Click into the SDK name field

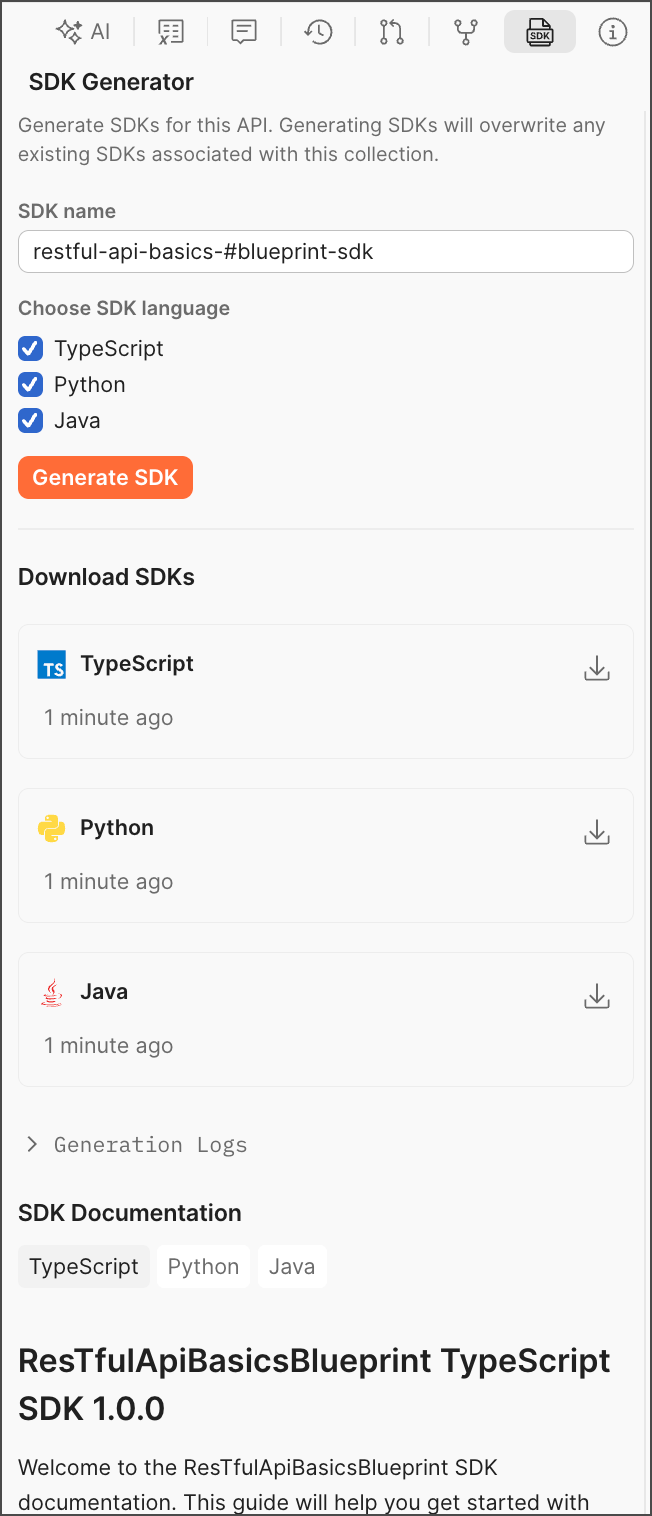[x=325, y=252]
